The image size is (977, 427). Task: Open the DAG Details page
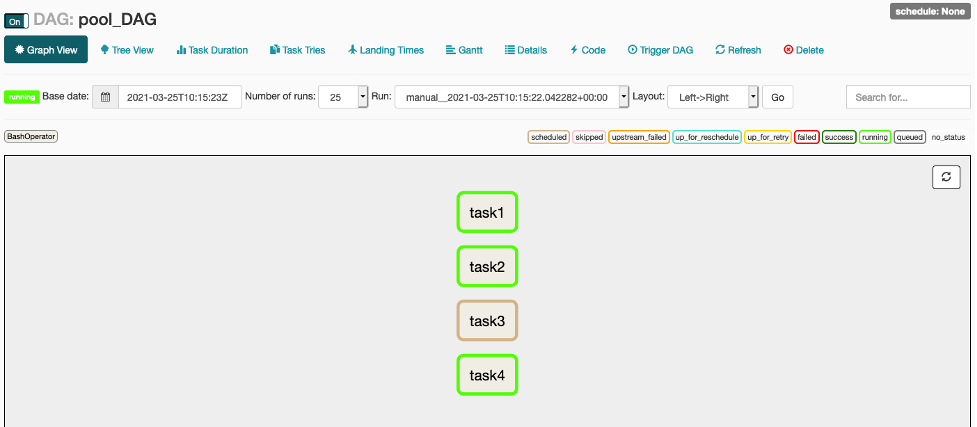click(x=525, y=50)
